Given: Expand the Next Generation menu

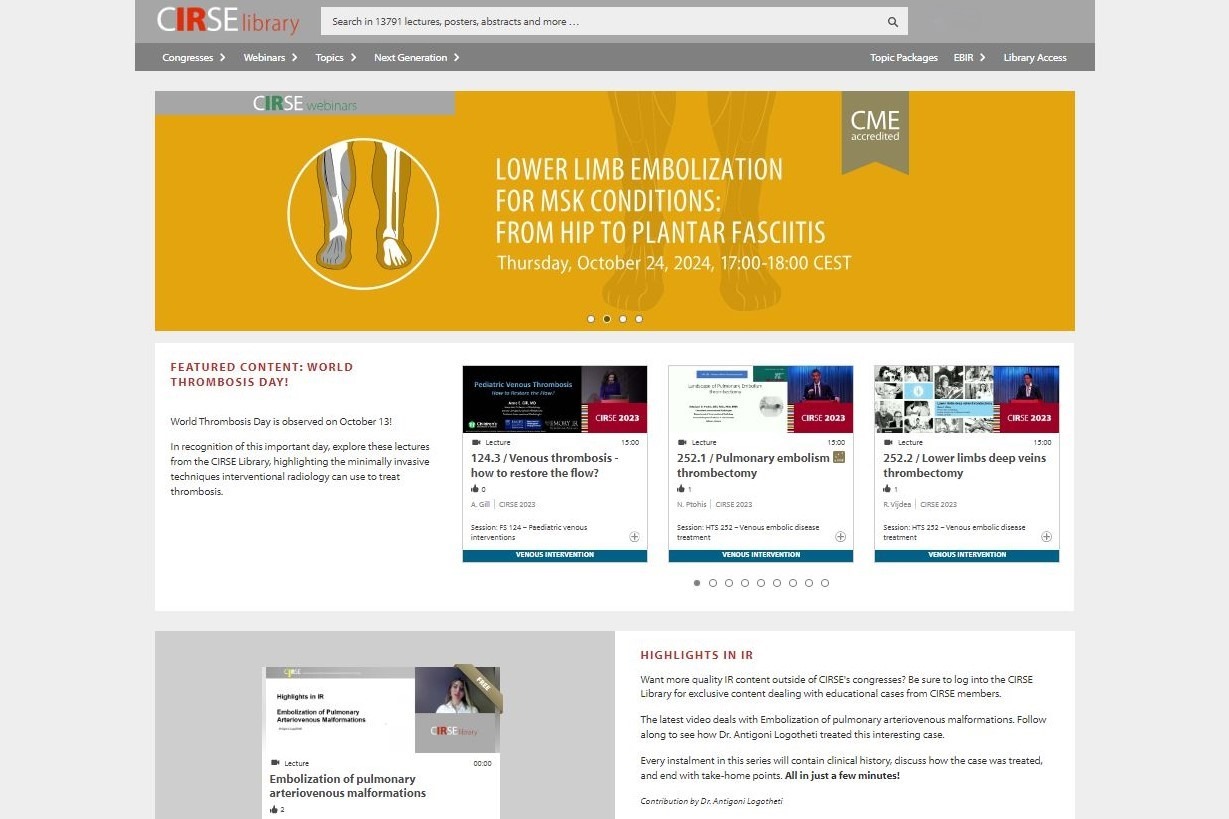Looking at the screenshot, I should tap(417, 57).
